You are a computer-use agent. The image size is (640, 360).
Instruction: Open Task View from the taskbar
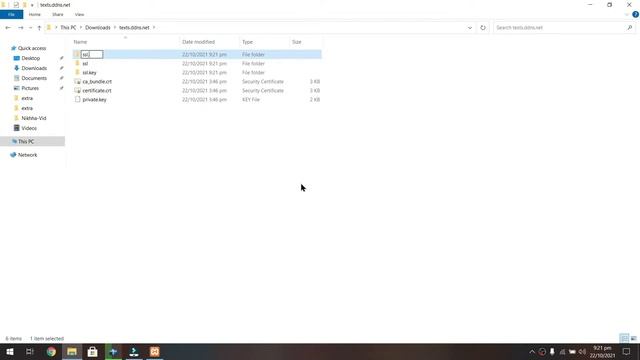(x=29, y=351)
